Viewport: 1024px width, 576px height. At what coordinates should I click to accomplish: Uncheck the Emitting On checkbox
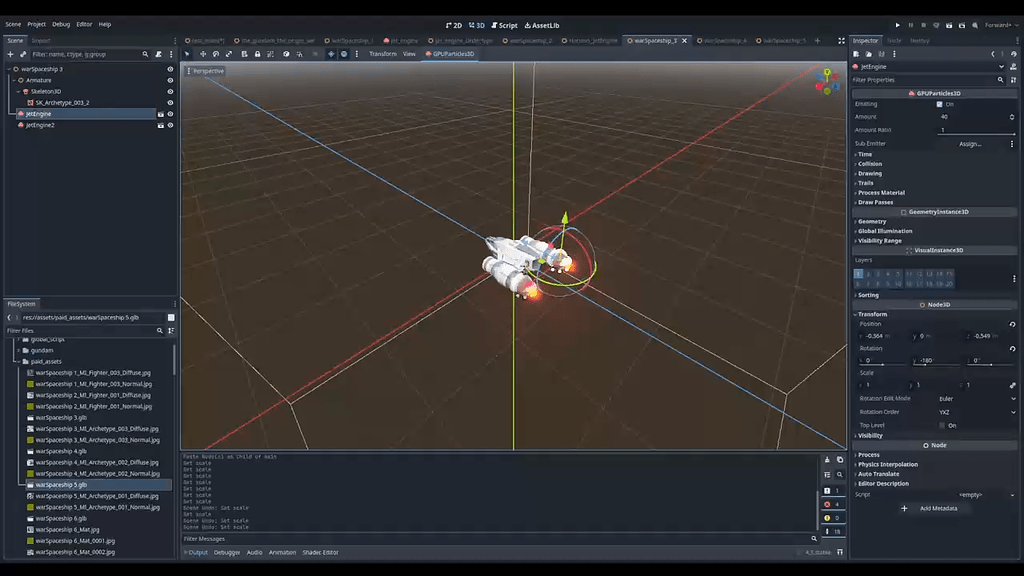pyautogui.click(x=940, y=104)
